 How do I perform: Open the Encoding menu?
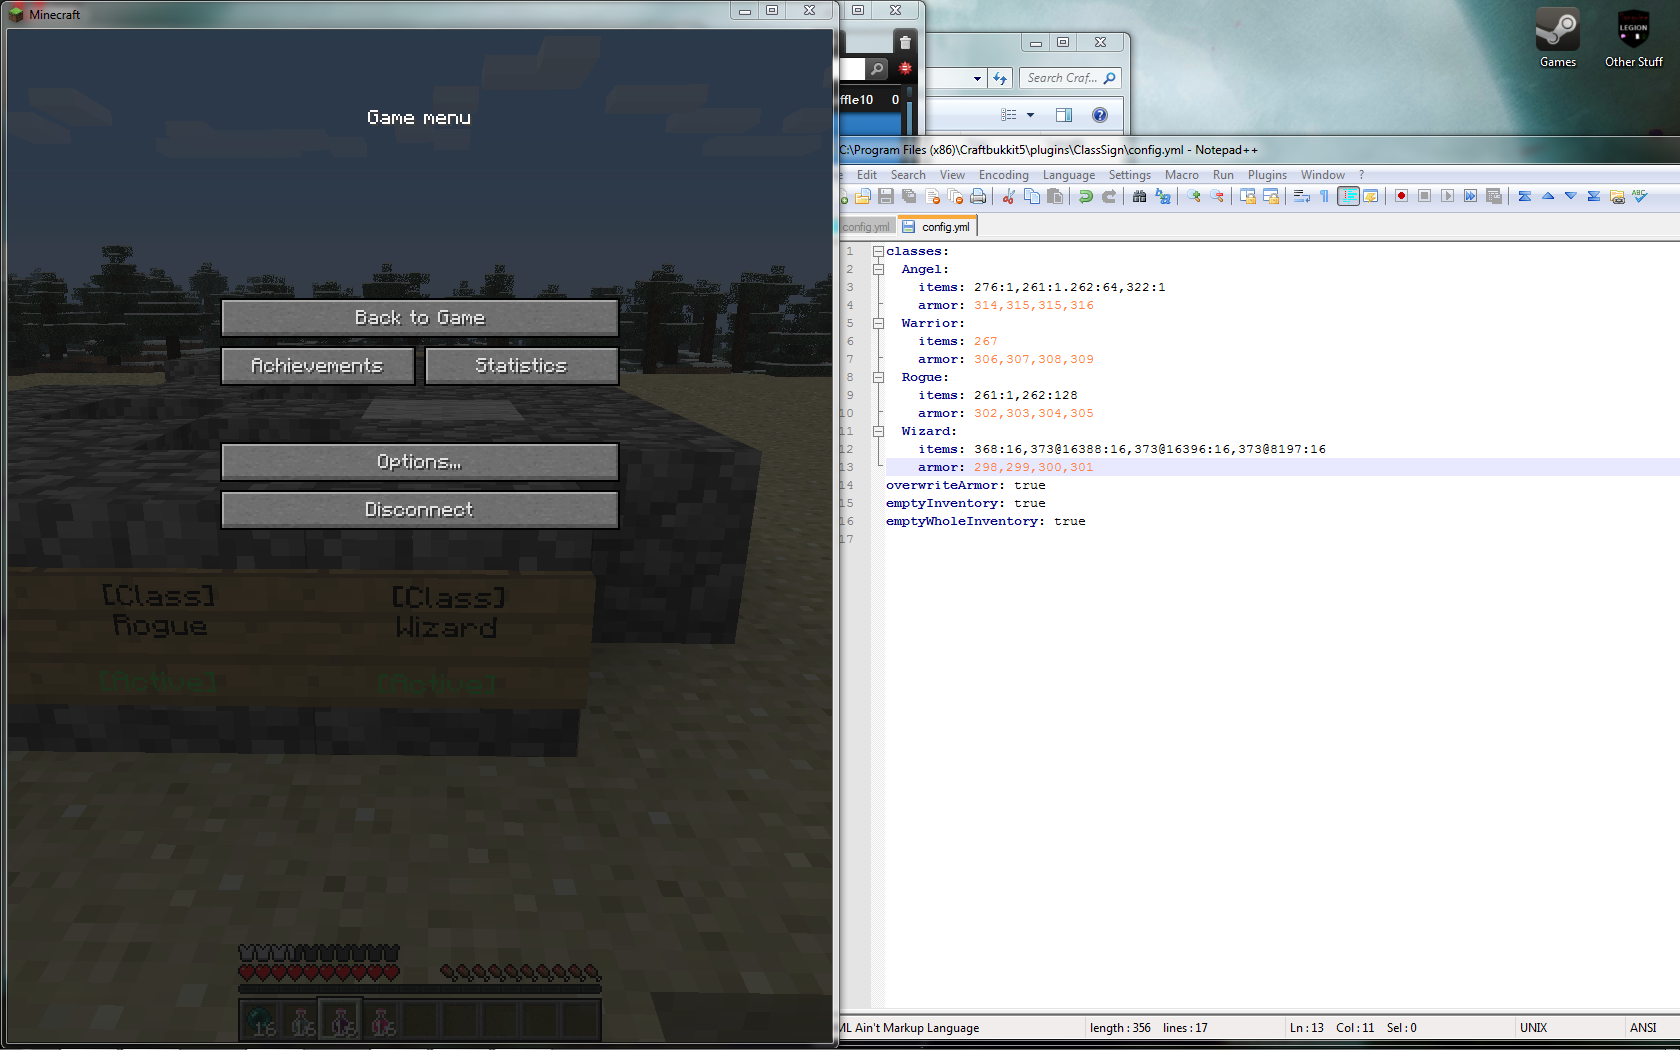tap(1003, 175)
